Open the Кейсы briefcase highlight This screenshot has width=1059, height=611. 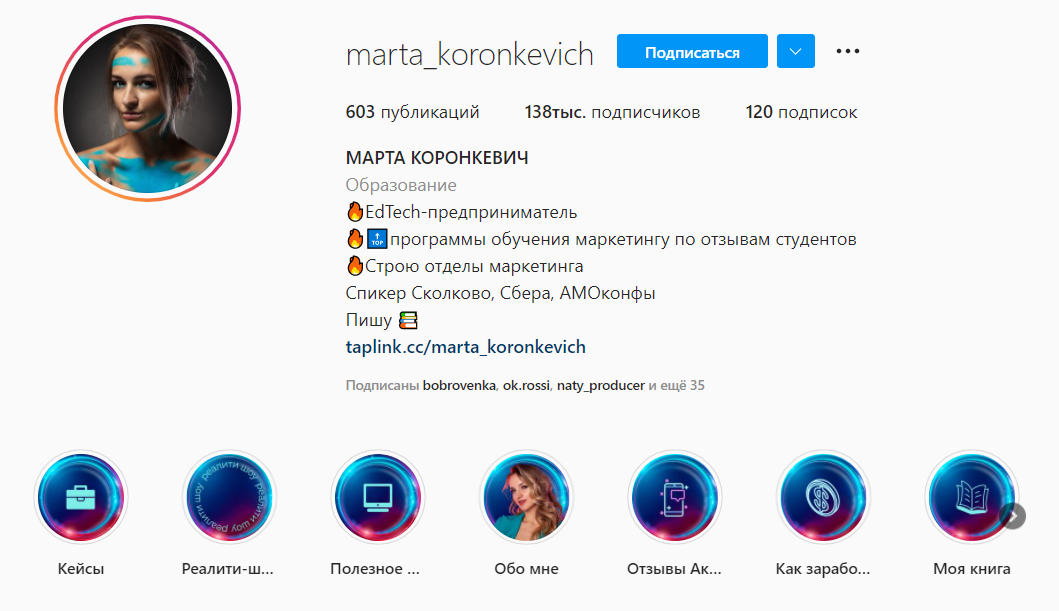tap(80, 498)
